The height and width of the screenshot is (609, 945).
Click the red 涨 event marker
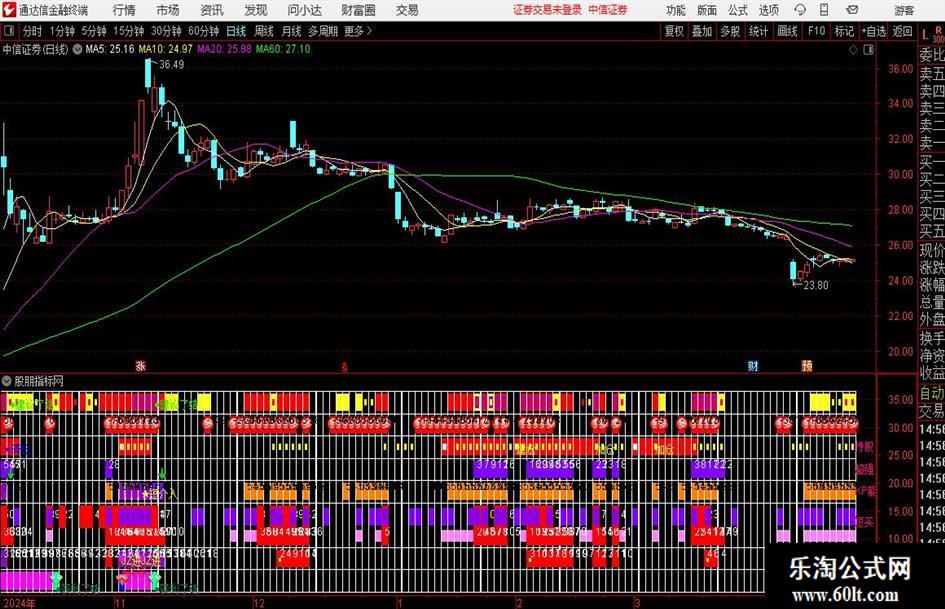pyautogui.click(x=140, y=365)
